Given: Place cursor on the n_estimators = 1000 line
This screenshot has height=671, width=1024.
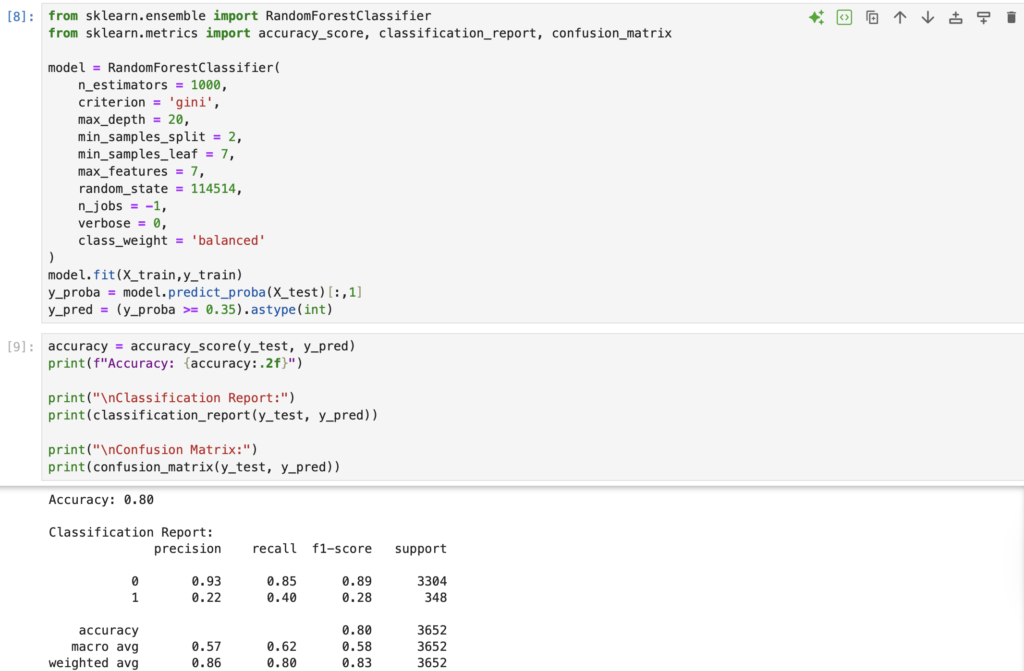Looking at the screenshot, I should tap(152, 85).
